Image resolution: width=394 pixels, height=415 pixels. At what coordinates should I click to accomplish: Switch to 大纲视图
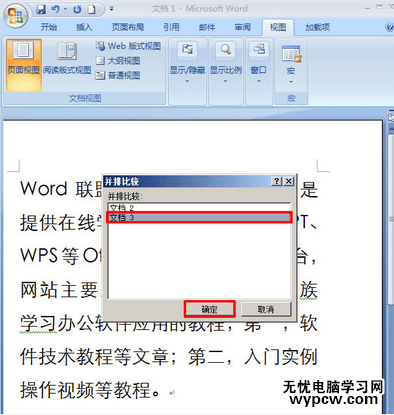pyautogui.click(x=118, y=61)
